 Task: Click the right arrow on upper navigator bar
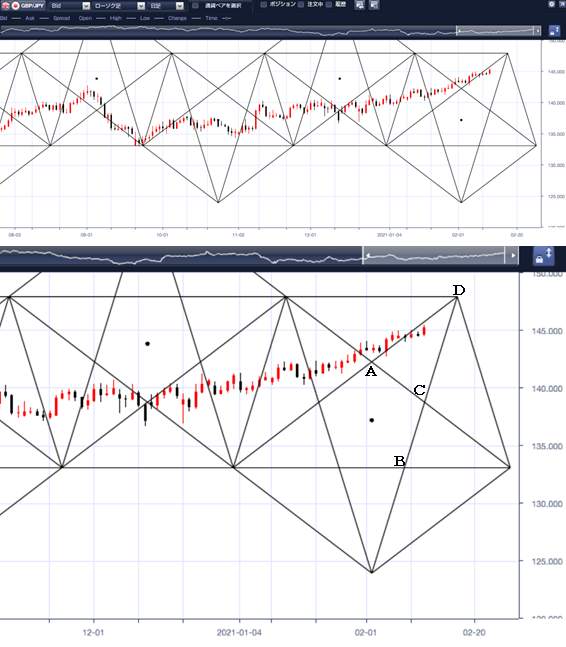pos(538,31)
